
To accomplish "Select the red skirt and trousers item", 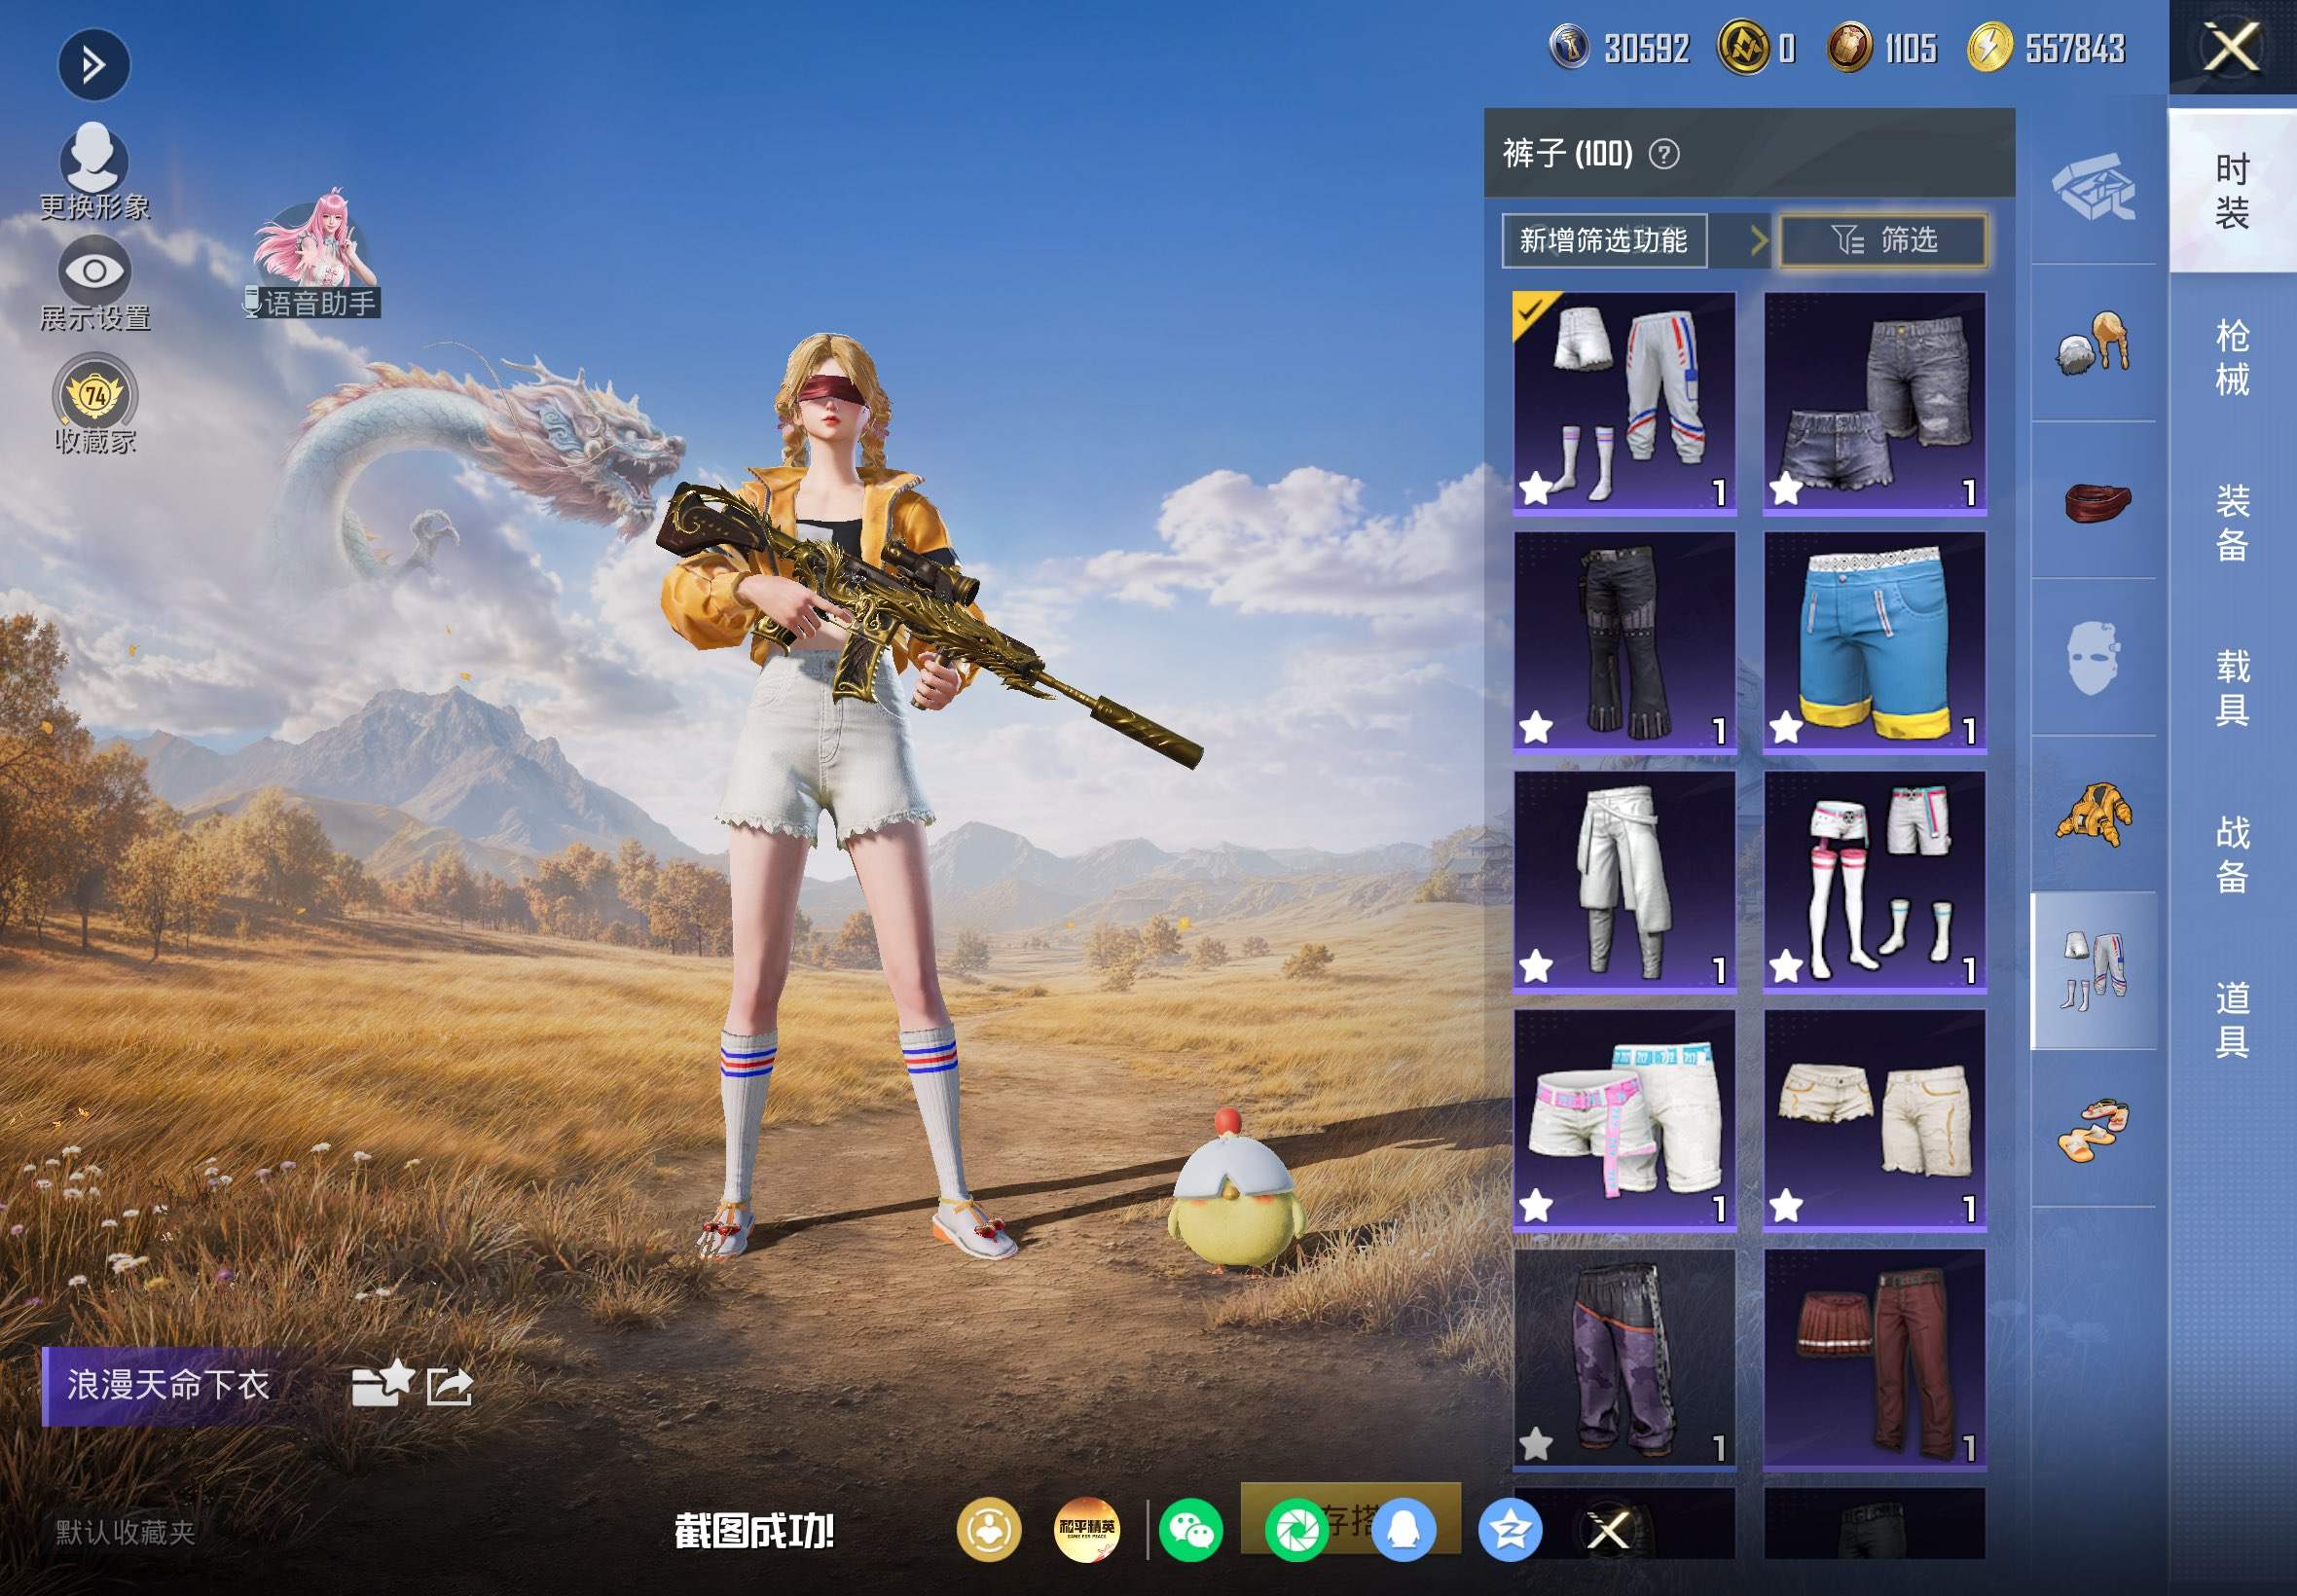I will pyautogui.click(x=1875, y=1359).
